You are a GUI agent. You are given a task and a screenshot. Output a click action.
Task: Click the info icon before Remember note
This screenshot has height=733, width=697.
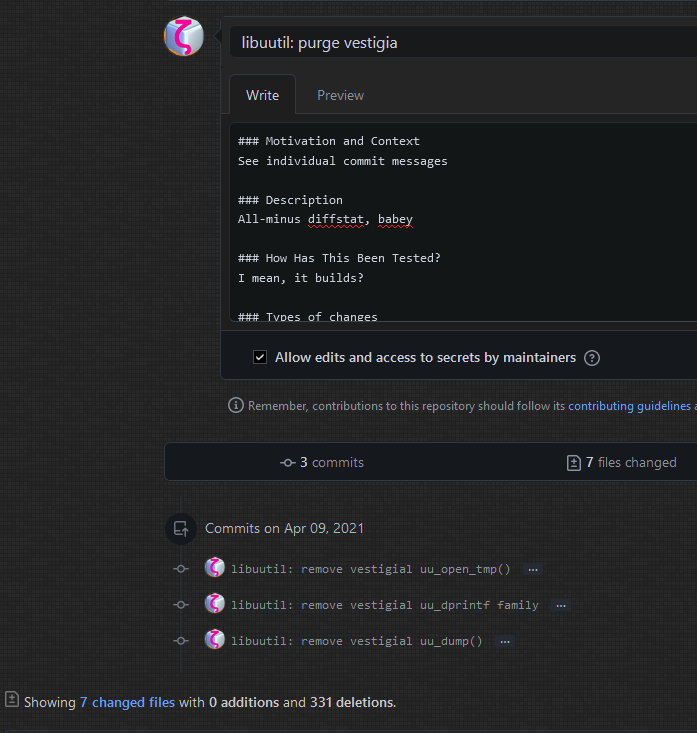[236, 406]
